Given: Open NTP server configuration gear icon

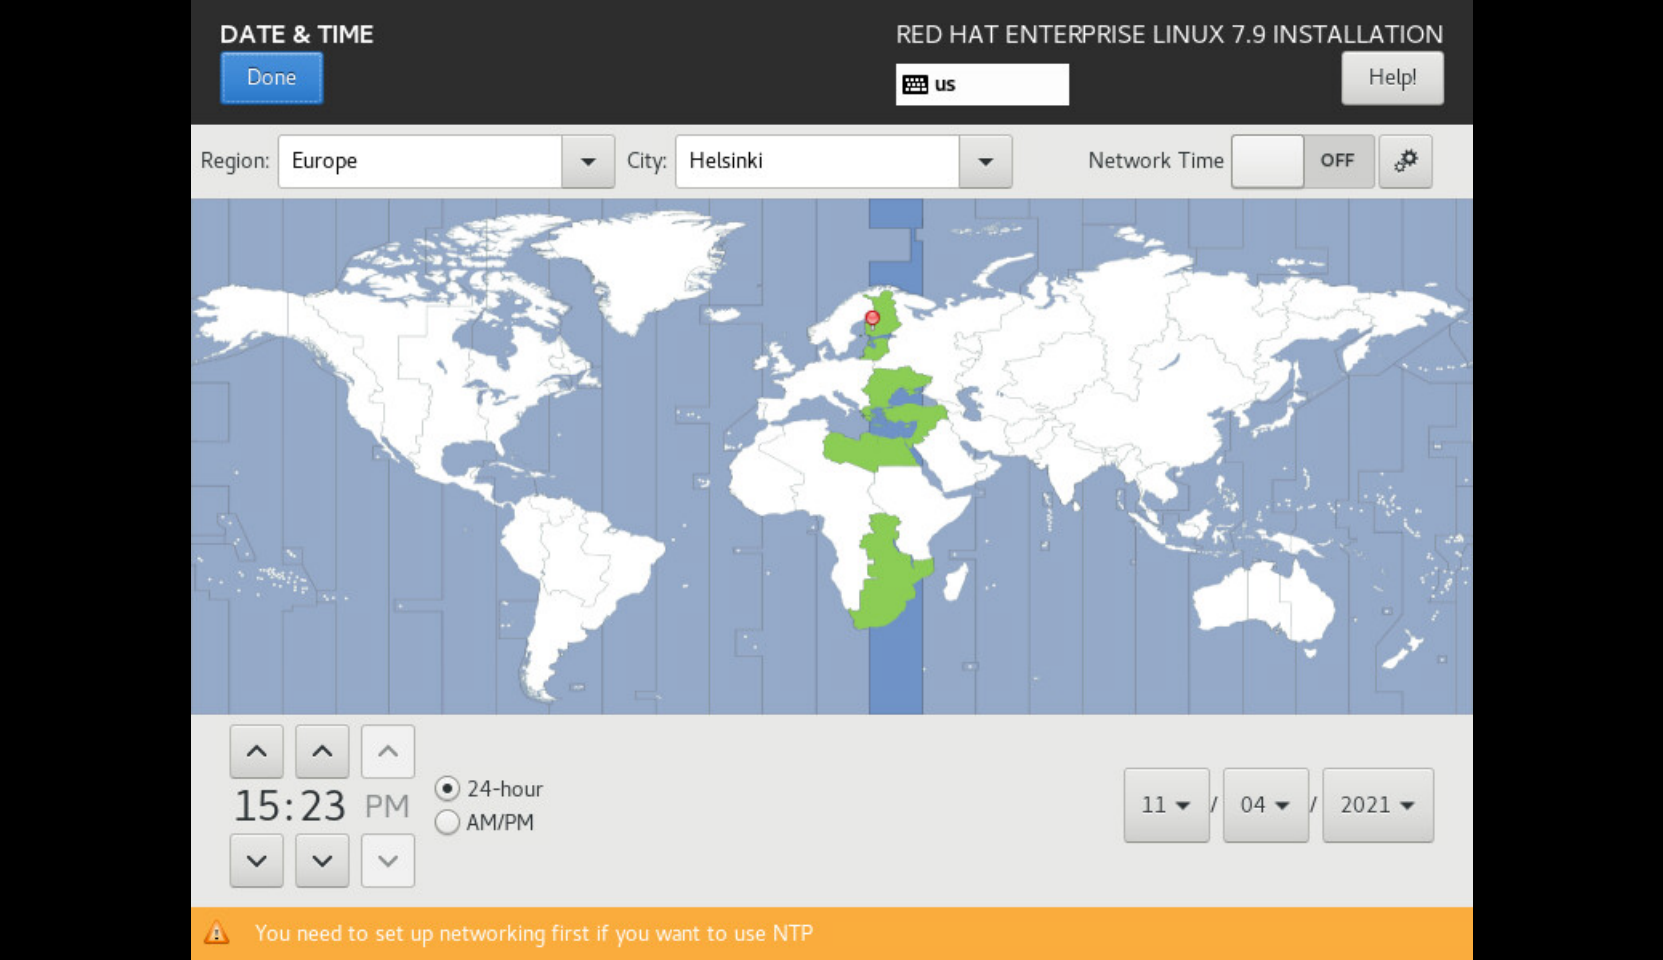Looking at the screenshot, I should [x=1405, y=161].
